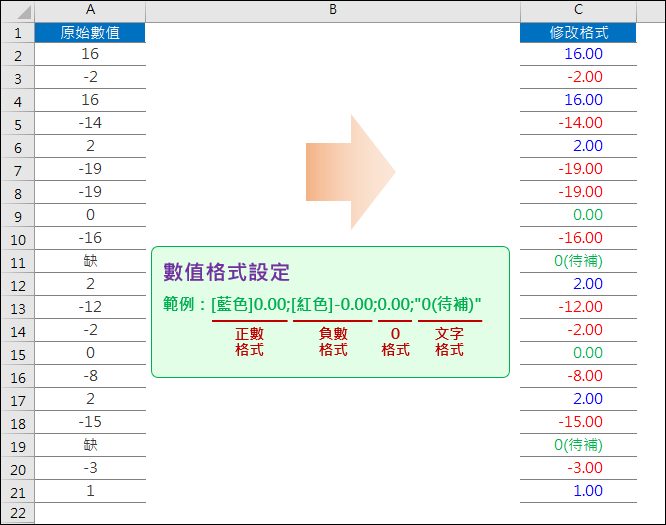Select cell C18 showing -15.00

point(578,422)
